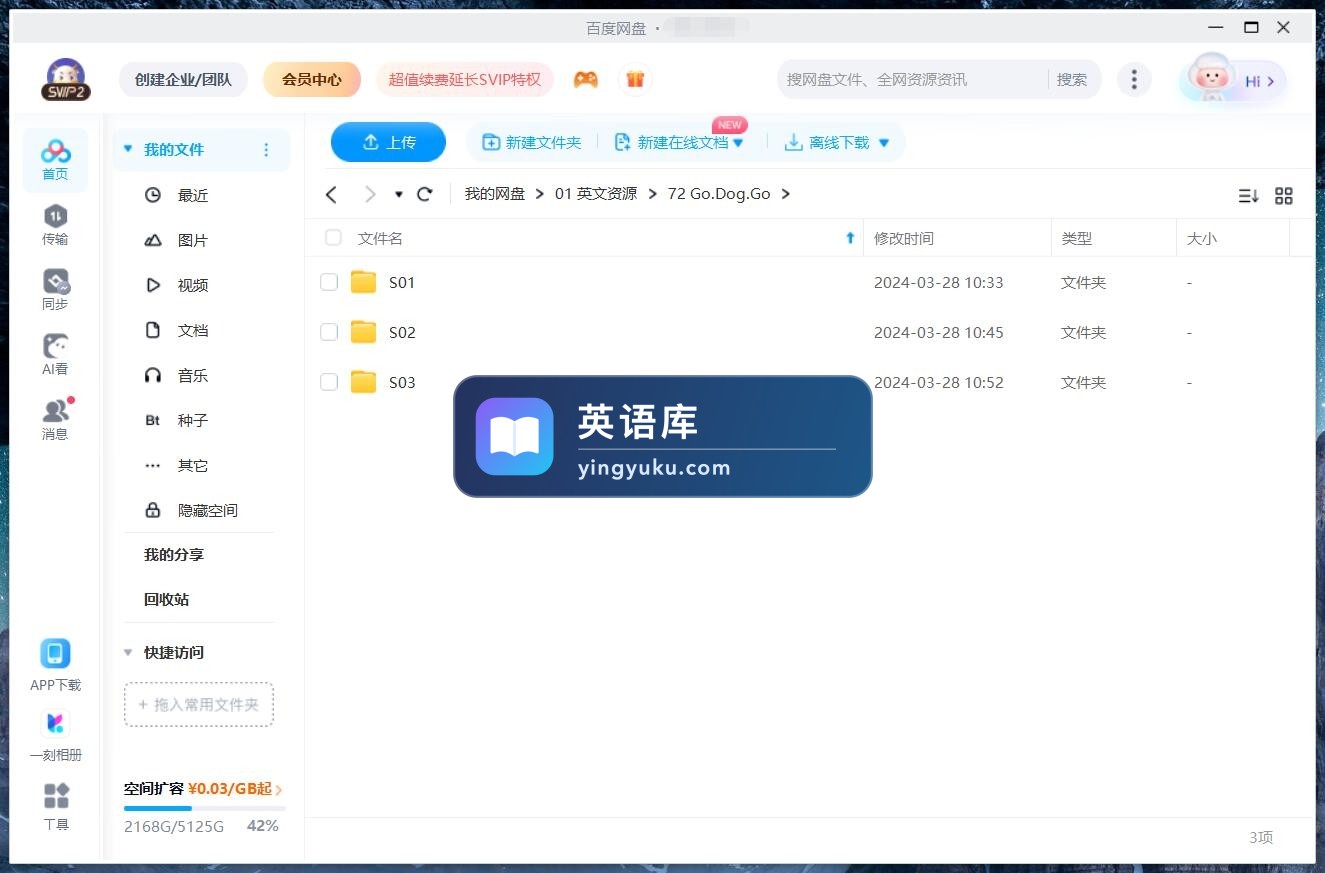Navigate back with left arrow
1325x873 pixels.
(x=332, y=194)
